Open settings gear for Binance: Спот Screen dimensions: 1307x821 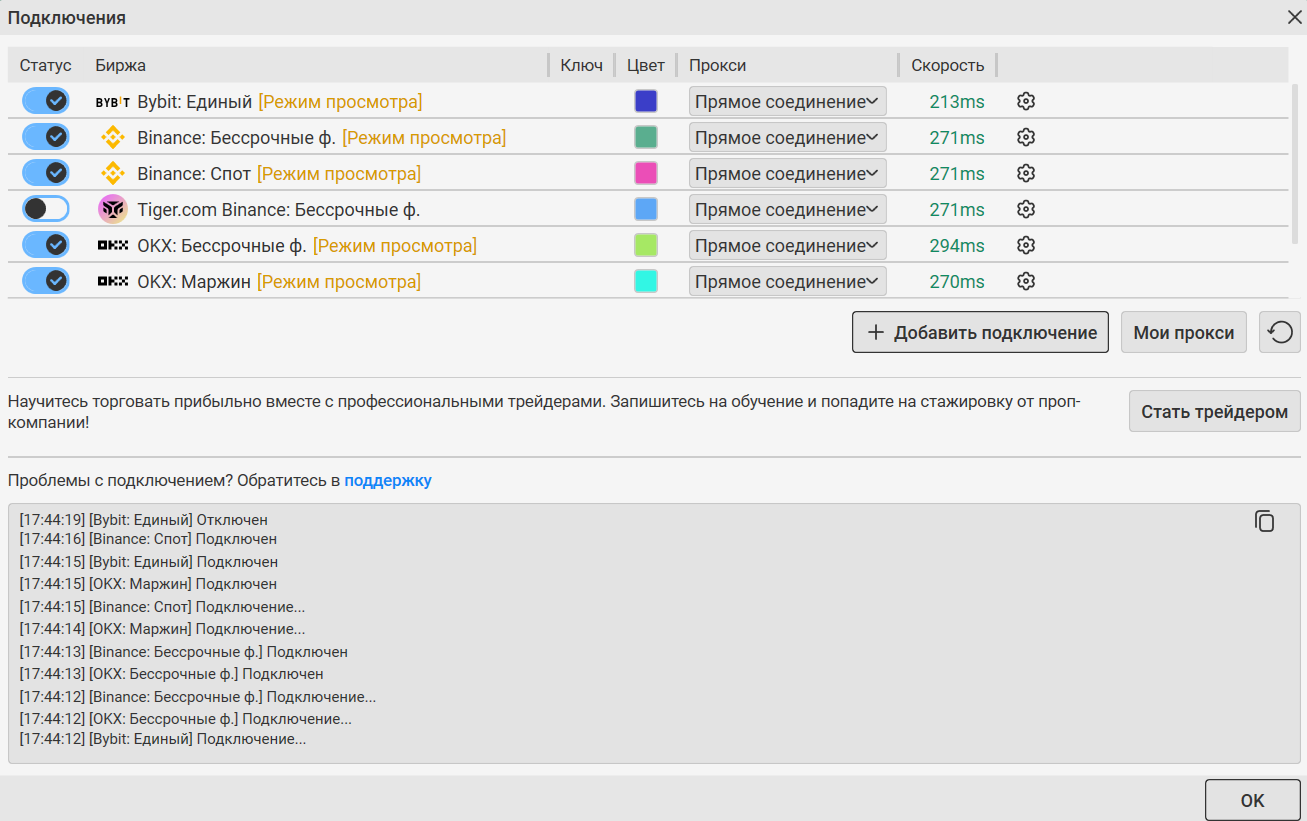(x=1025, y=173)
